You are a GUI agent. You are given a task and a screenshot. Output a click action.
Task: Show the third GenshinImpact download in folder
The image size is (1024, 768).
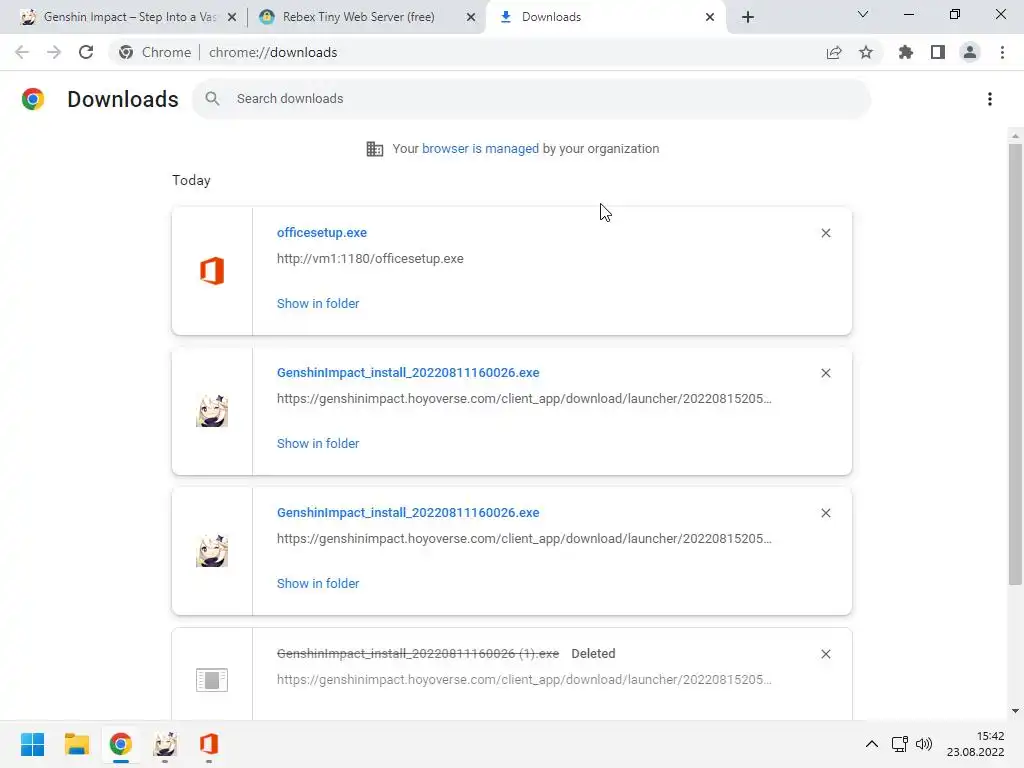[318, 584]
